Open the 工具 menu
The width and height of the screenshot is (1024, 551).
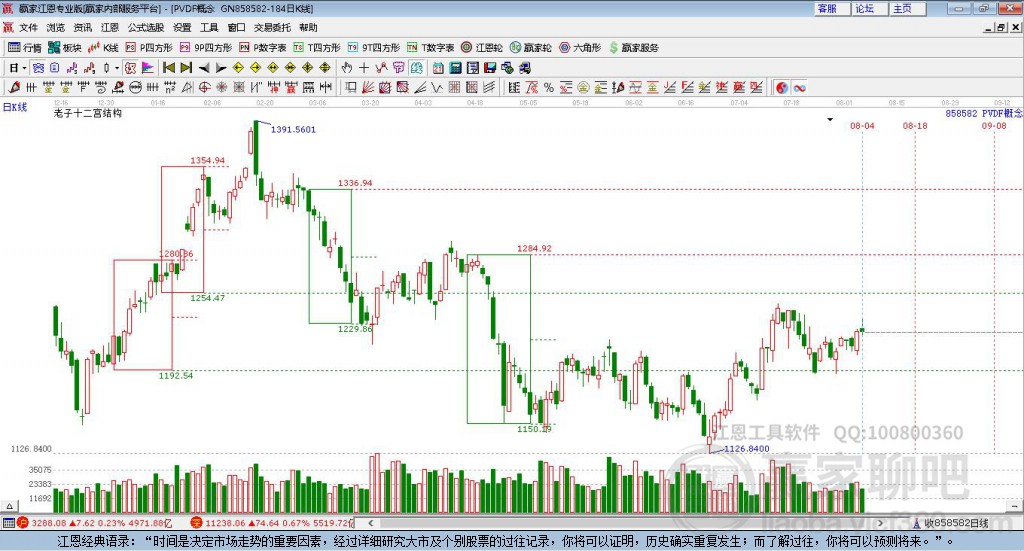tap(209, 27)
